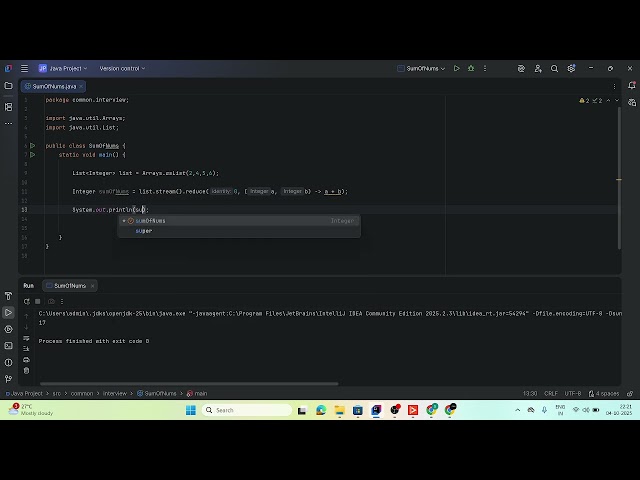Choose sumOfNums from completion popup
This screenshot has width=640, height=480.
coord(239,221)
